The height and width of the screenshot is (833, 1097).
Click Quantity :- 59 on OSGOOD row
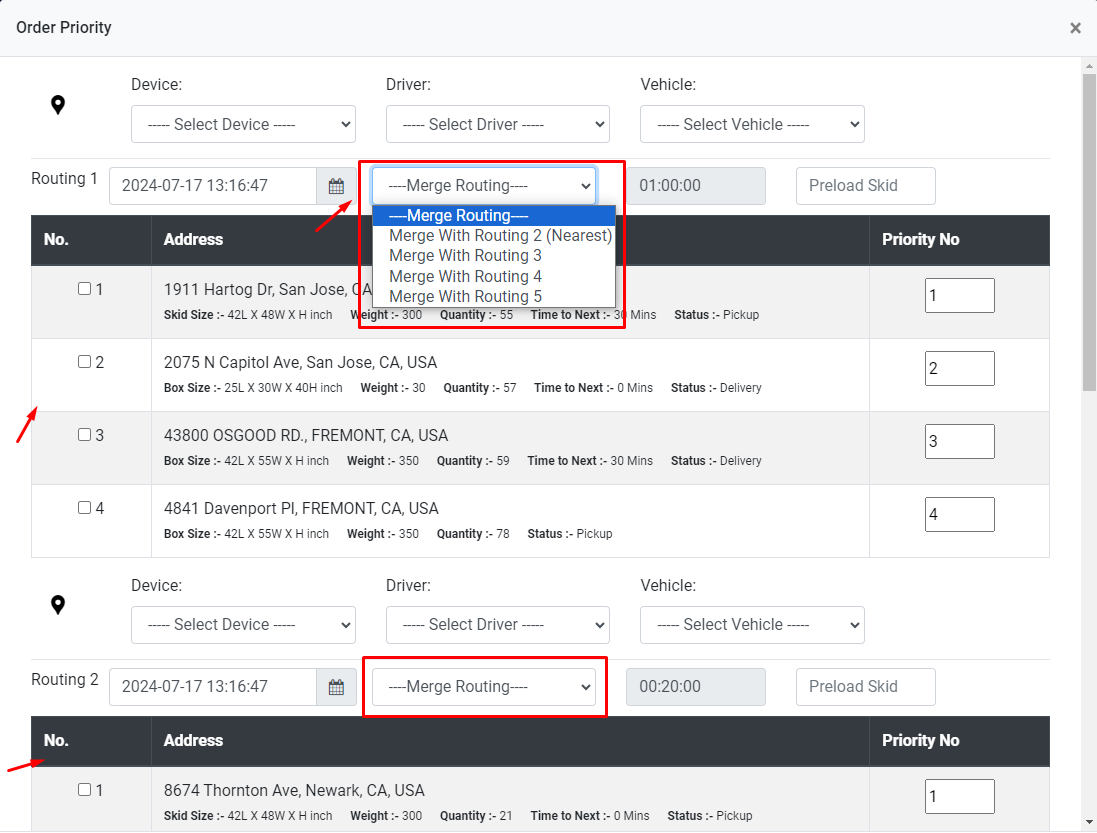[x=473, y=461]
